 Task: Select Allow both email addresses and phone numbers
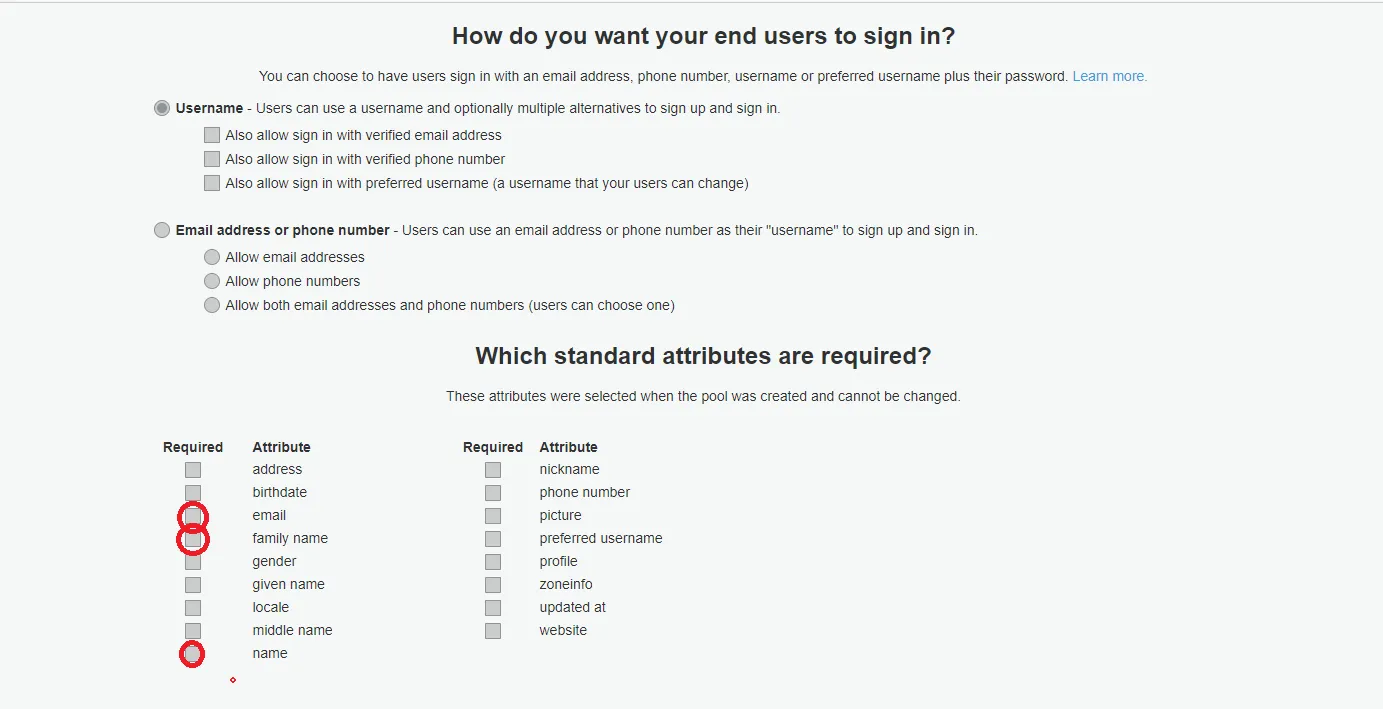212,305
